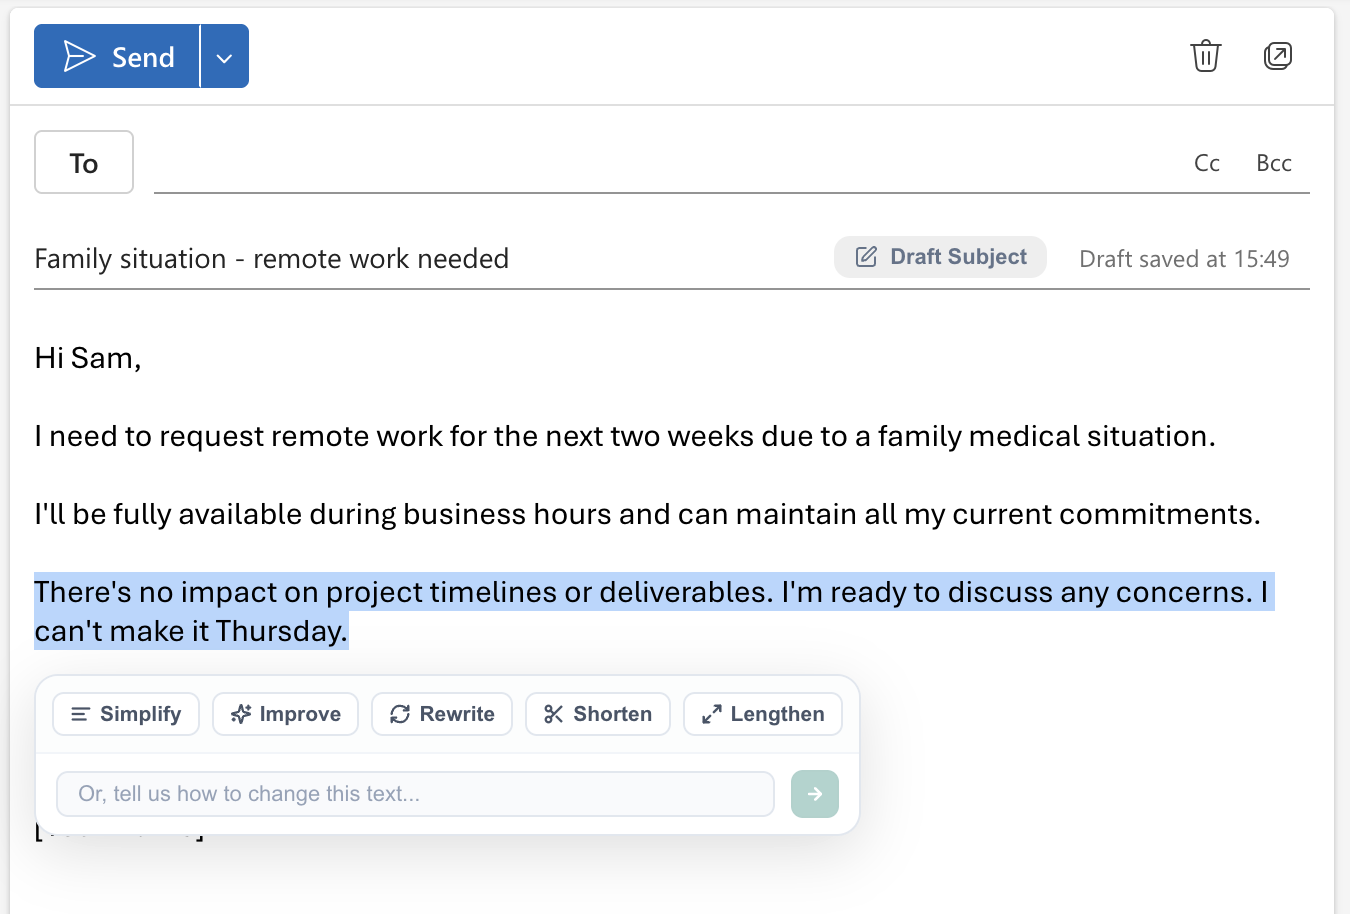The width and height of the screenshot is (1350, 914).
Task: Discard the draft with the trash icon
Action: 1206,56
